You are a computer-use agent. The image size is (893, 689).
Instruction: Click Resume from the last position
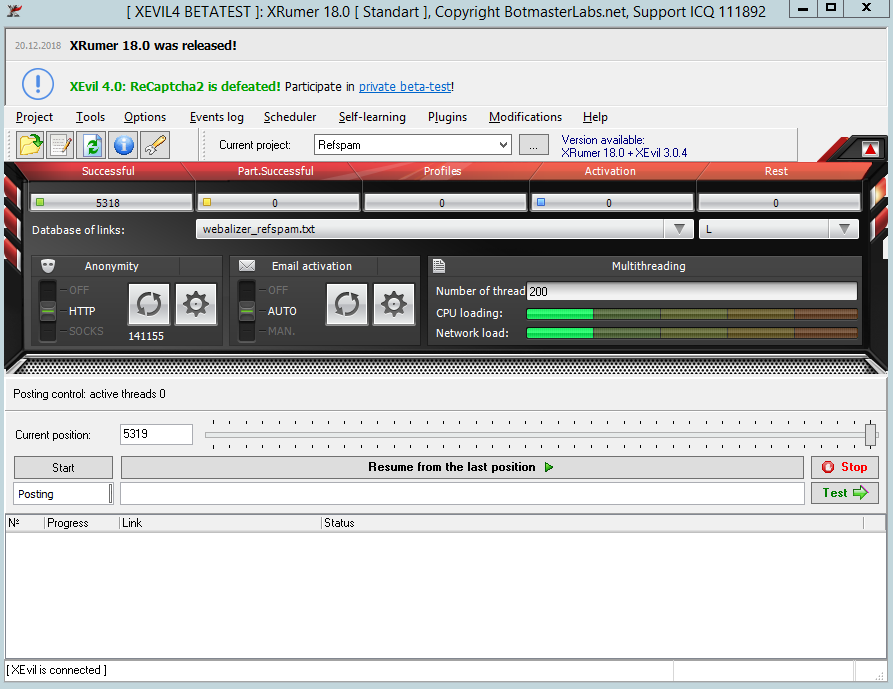coord(462,467)
